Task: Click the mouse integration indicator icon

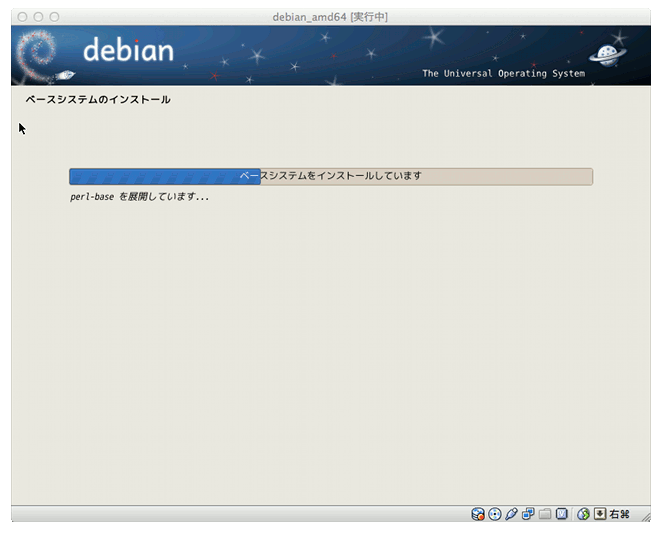Action: pyautogui.click(x=584, y=514)
